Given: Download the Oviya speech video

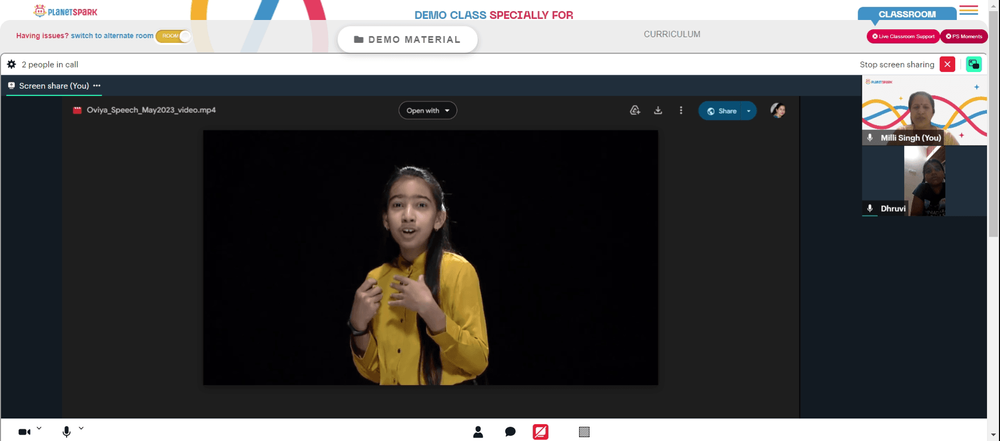Looking at the screenshot, I should [658, 110].
